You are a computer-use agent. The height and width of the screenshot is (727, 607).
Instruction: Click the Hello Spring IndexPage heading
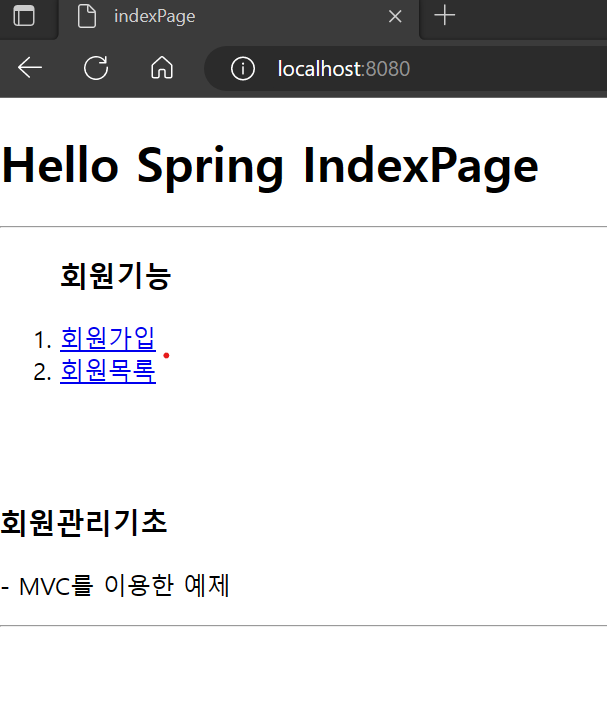pos(270,166)
